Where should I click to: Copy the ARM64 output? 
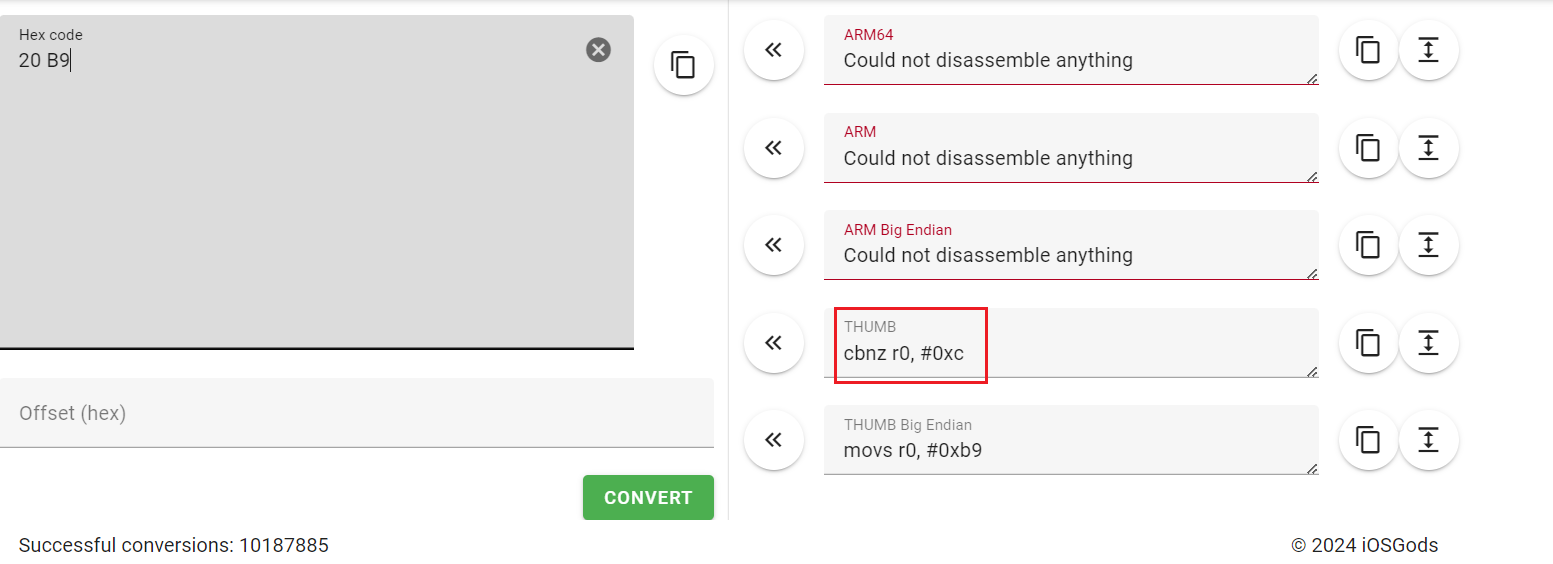(1367, 50)
